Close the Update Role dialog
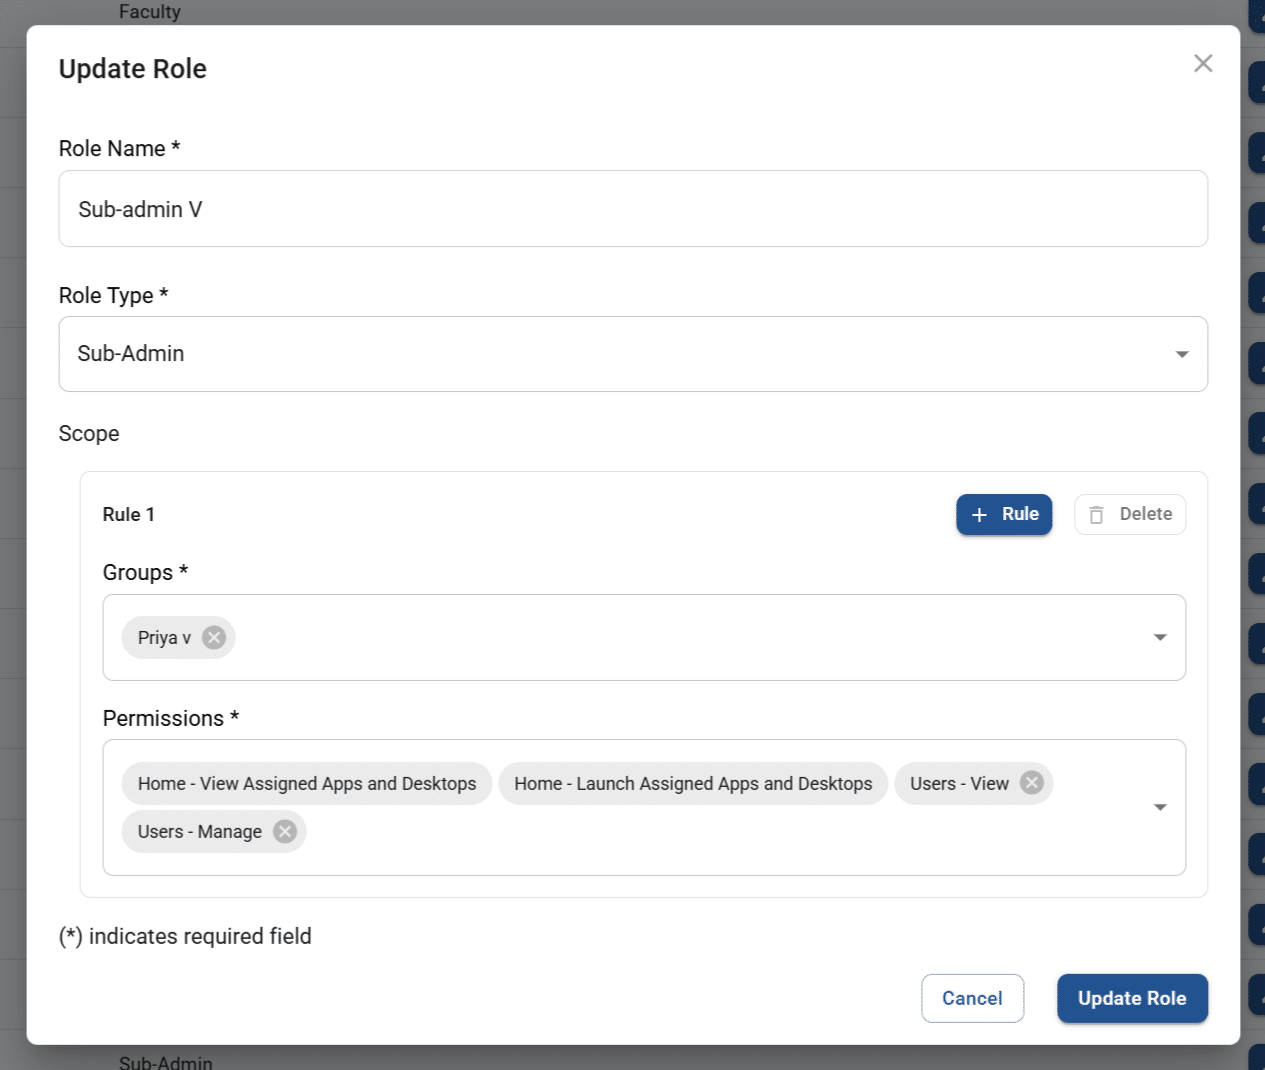The height and width of the screenshot is (1070, 1265). pyautogui.click(x=1203, y=64)
